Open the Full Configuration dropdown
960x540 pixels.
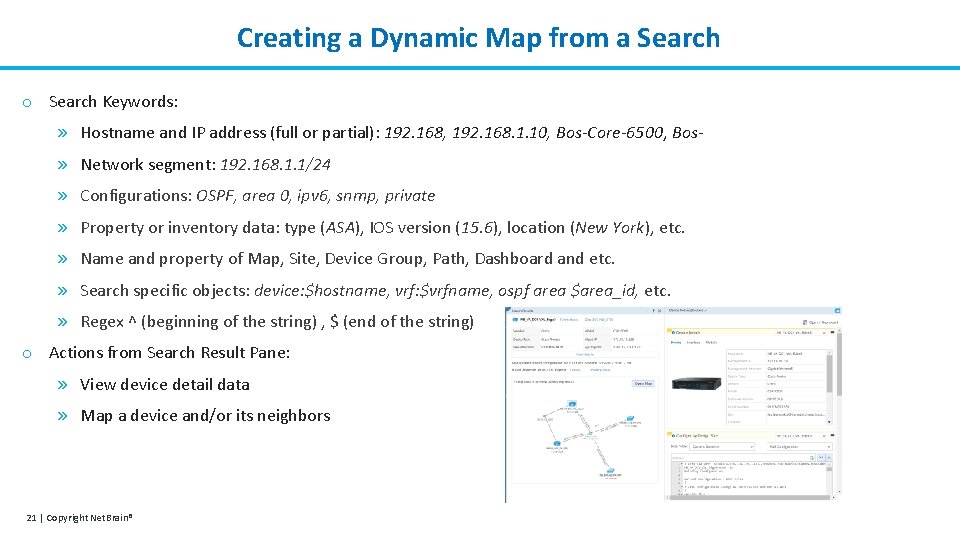point(800,446)
